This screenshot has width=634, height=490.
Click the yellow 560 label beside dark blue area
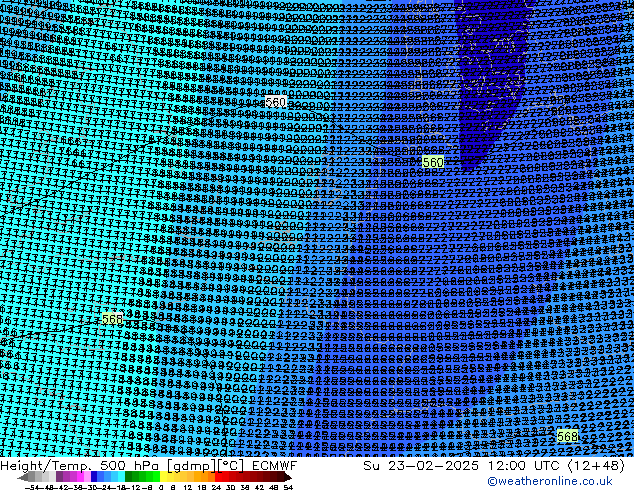pos(433,162)
